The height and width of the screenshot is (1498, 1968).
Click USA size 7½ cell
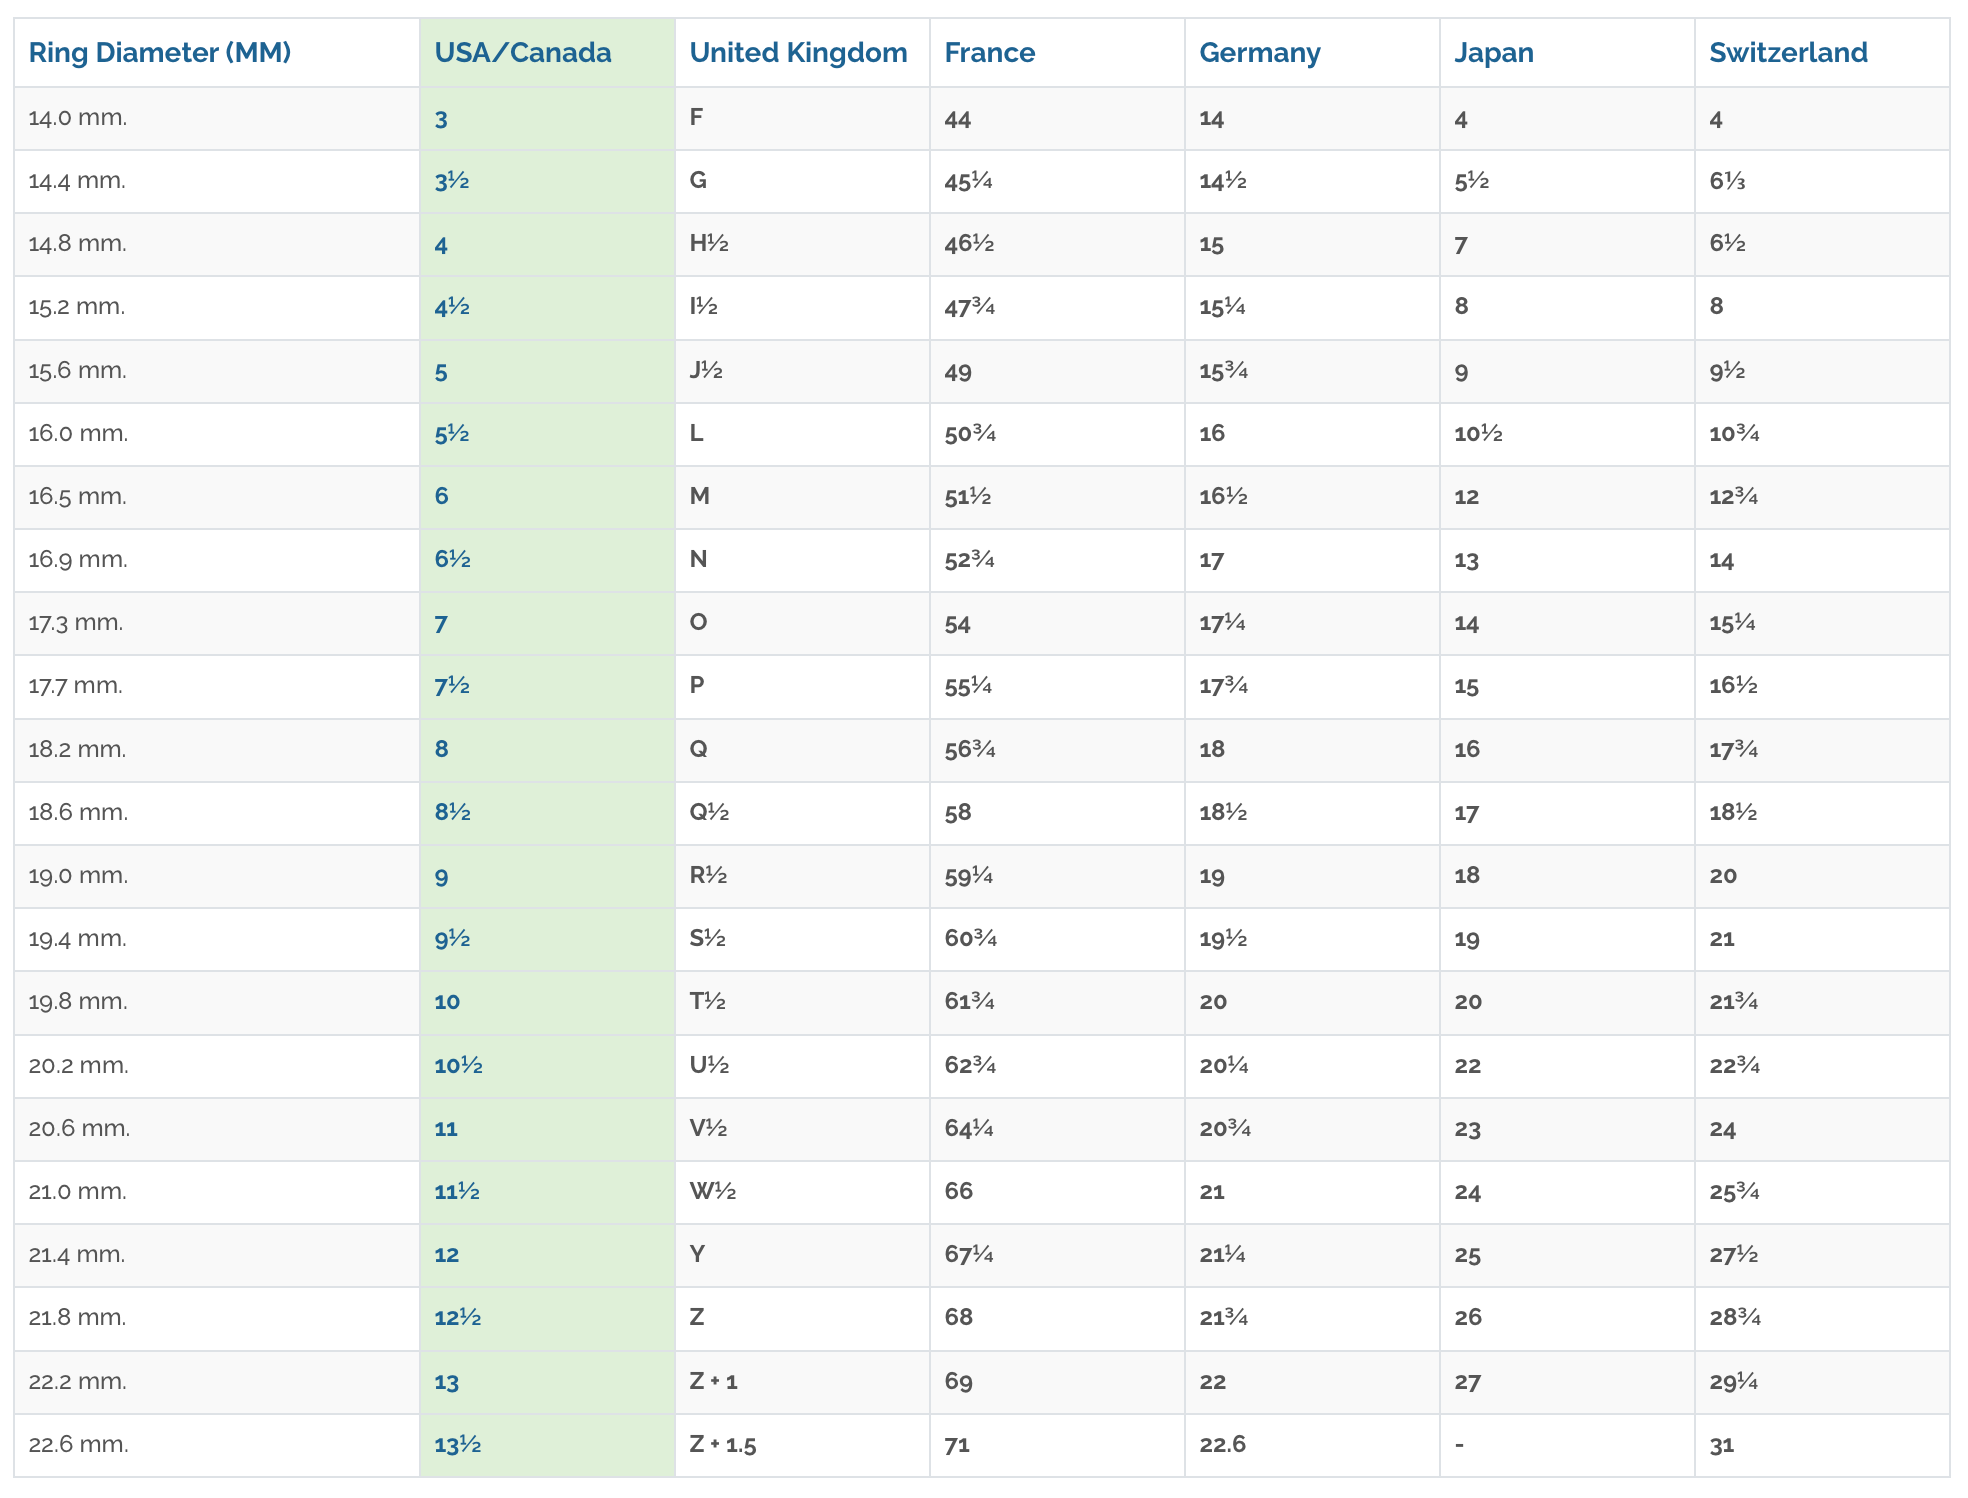click(547, 686)
